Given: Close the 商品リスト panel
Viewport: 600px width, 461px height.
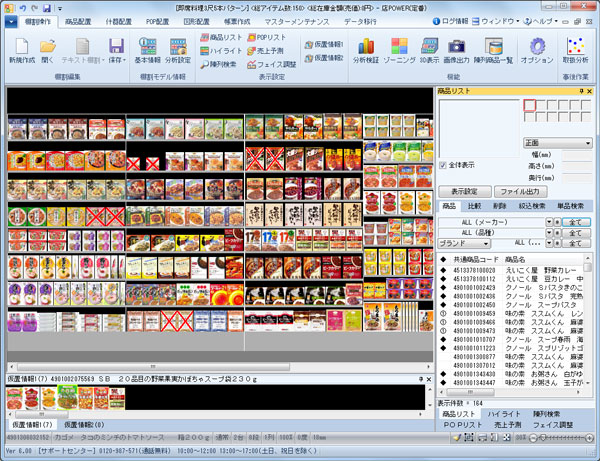Looking at the screenshot, I should pos(589,91).
